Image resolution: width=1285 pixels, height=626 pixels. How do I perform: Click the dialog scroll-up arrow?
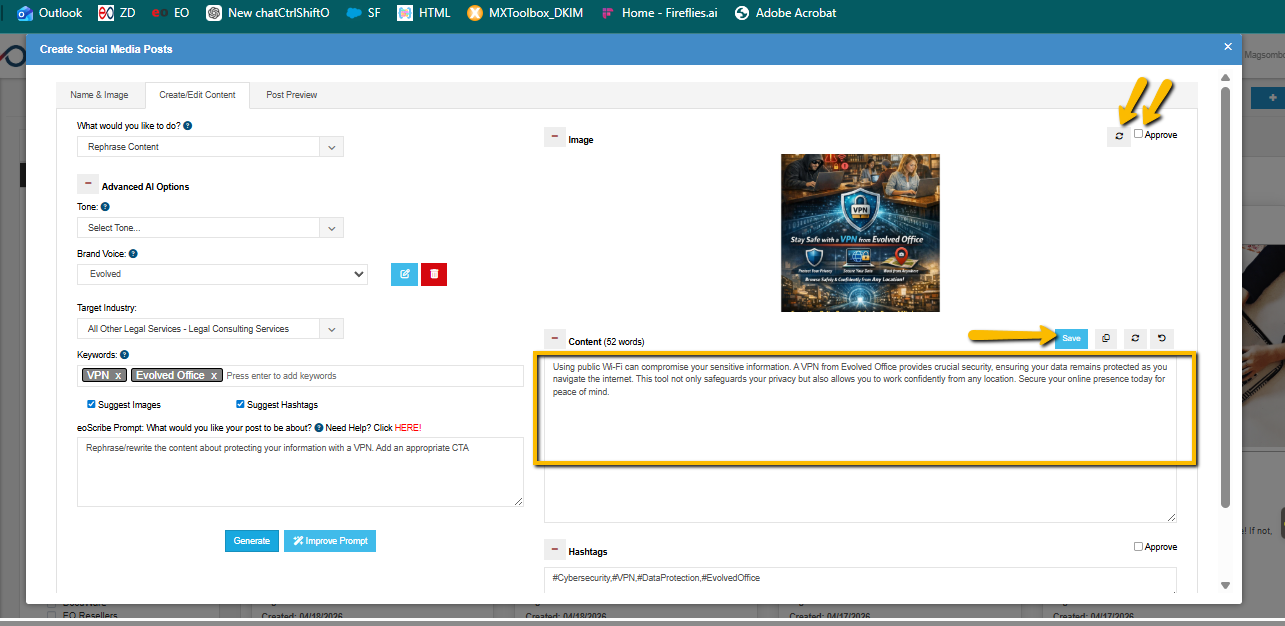click(x=1226, y=78)
